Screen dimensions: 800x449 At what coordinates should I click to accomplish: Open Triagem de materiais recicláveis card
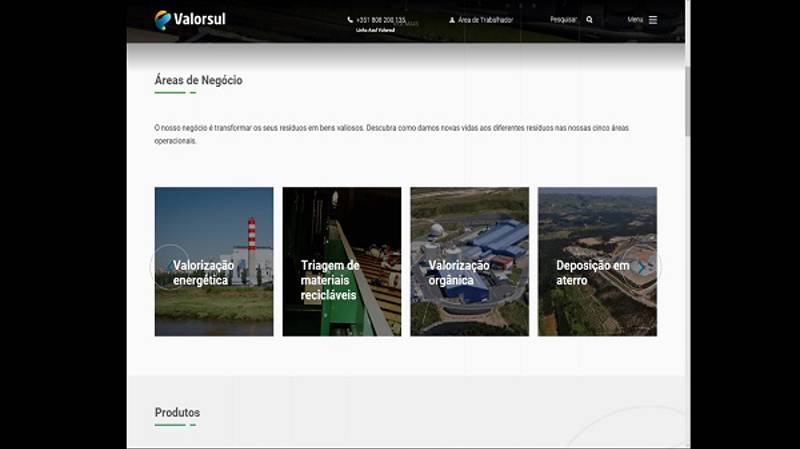pos(342,262)
